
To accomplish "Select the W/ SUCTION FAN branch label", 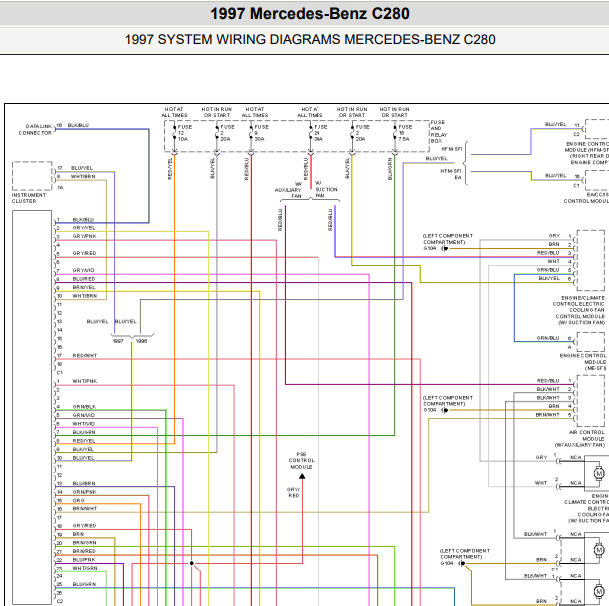I will (x=326, y=189).
